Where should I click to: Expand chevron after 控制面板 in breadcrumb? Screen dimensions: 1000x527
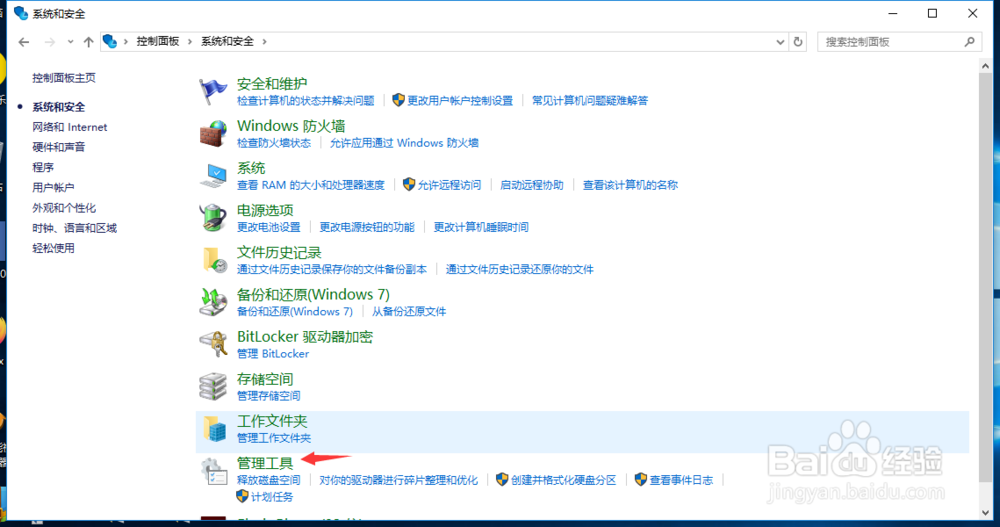coord(190,41)
